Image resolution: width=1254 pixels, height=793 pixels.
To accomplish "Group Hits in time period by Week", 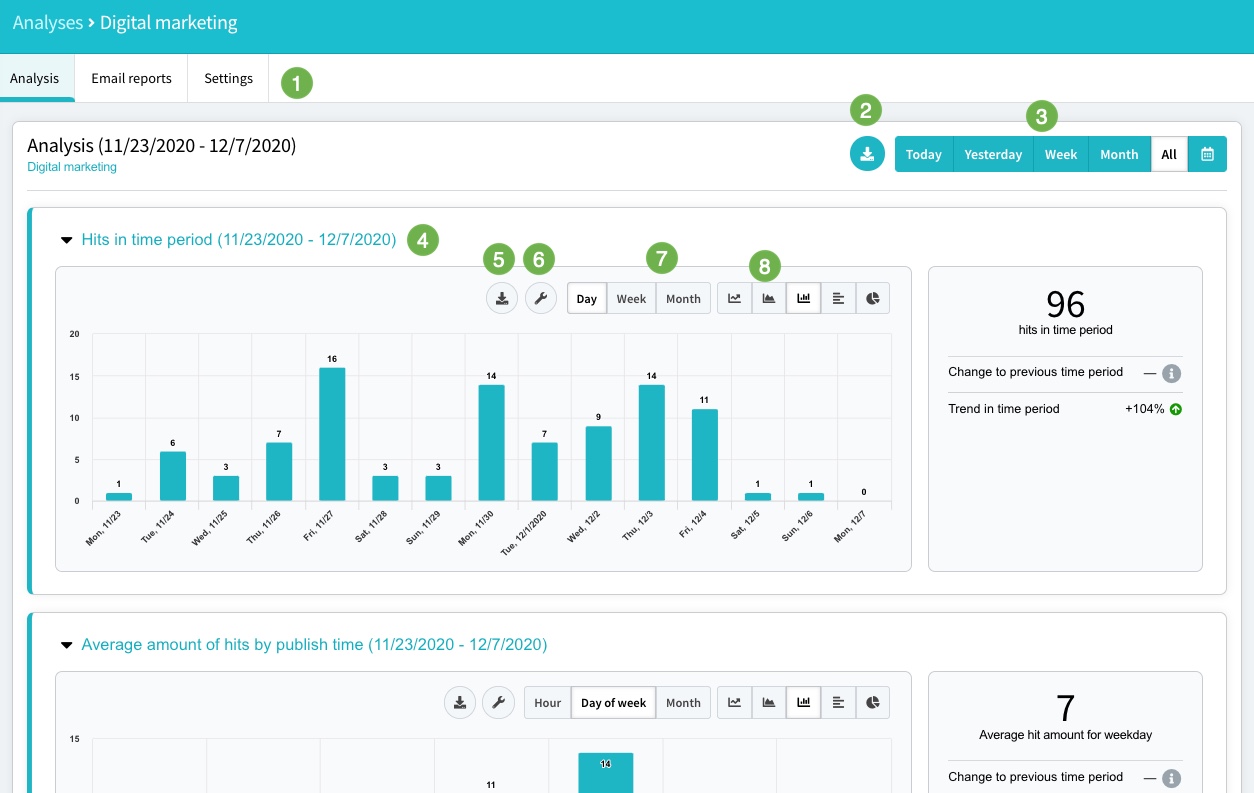I will pos(631,298).
